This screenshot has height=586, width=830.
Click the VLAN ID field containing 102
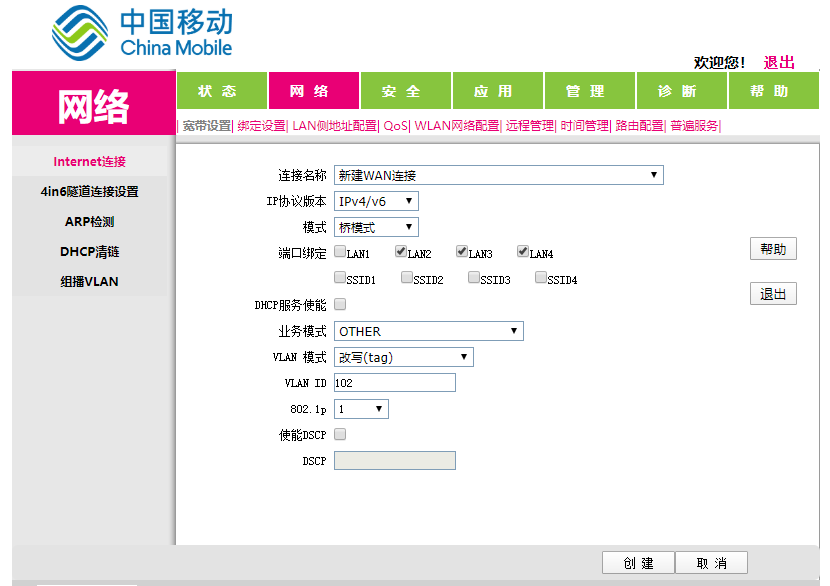(395, 383)
